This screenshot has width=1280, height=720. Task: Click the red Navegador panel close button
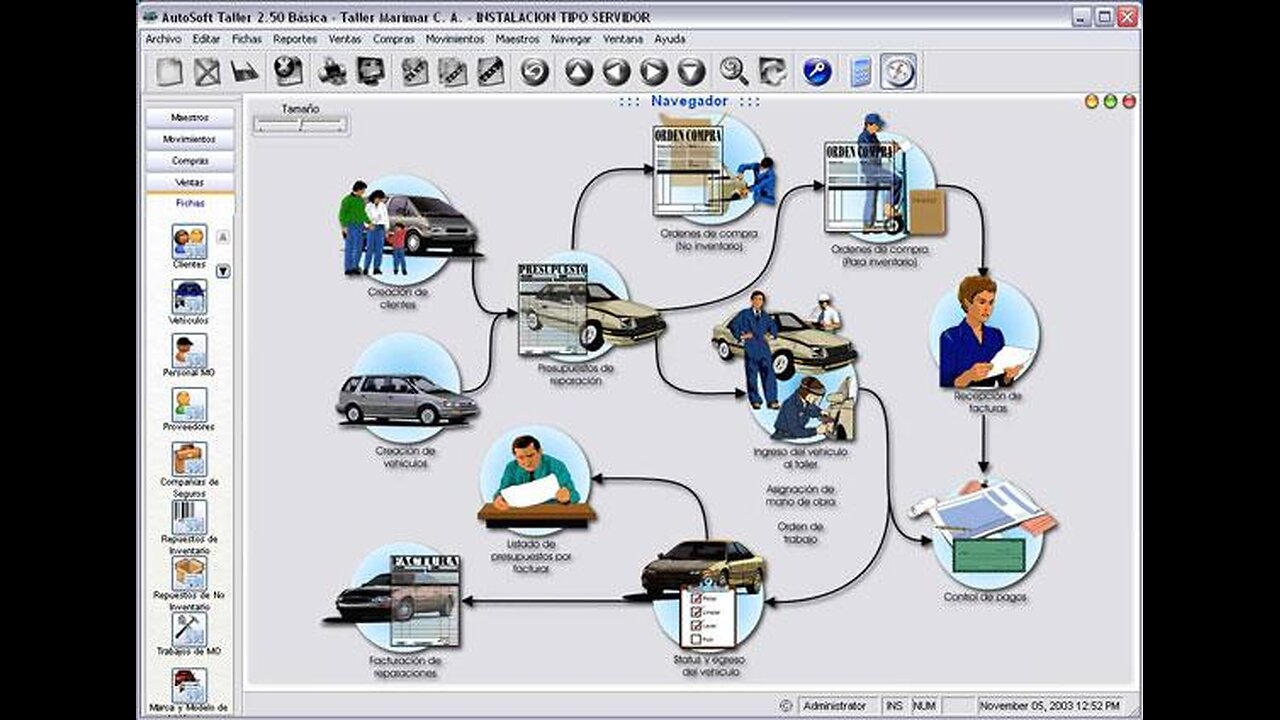(x=1129, y=101)
